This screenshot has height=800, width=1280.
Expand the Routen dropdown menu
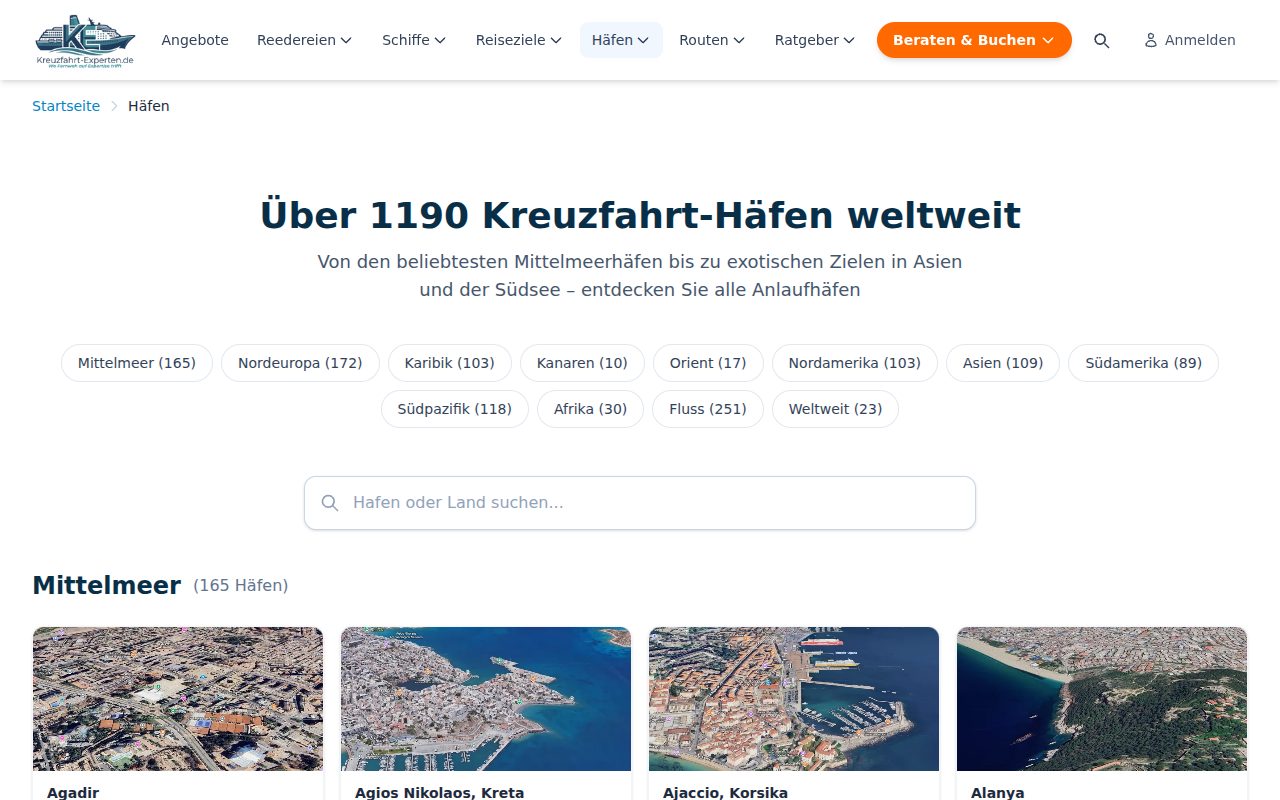711,40
